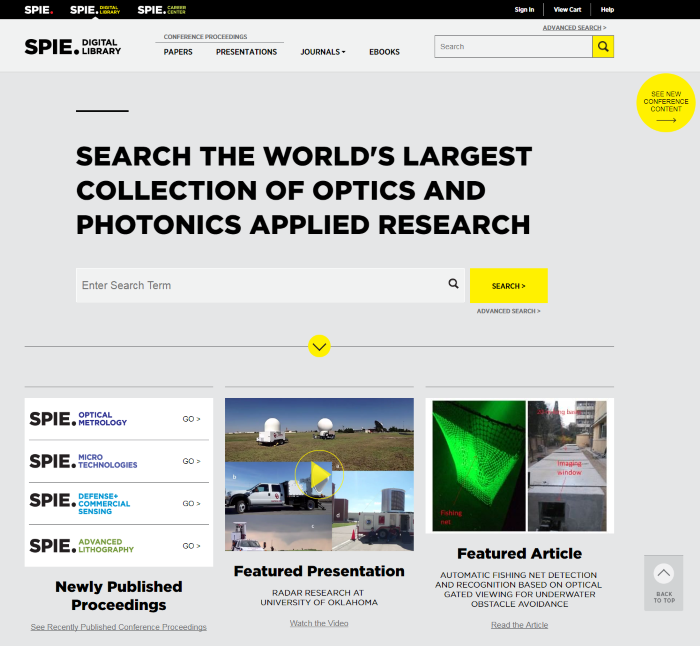Click the magnifier icon inside main search field
The image size is (700, 646).
coord(453,283)
